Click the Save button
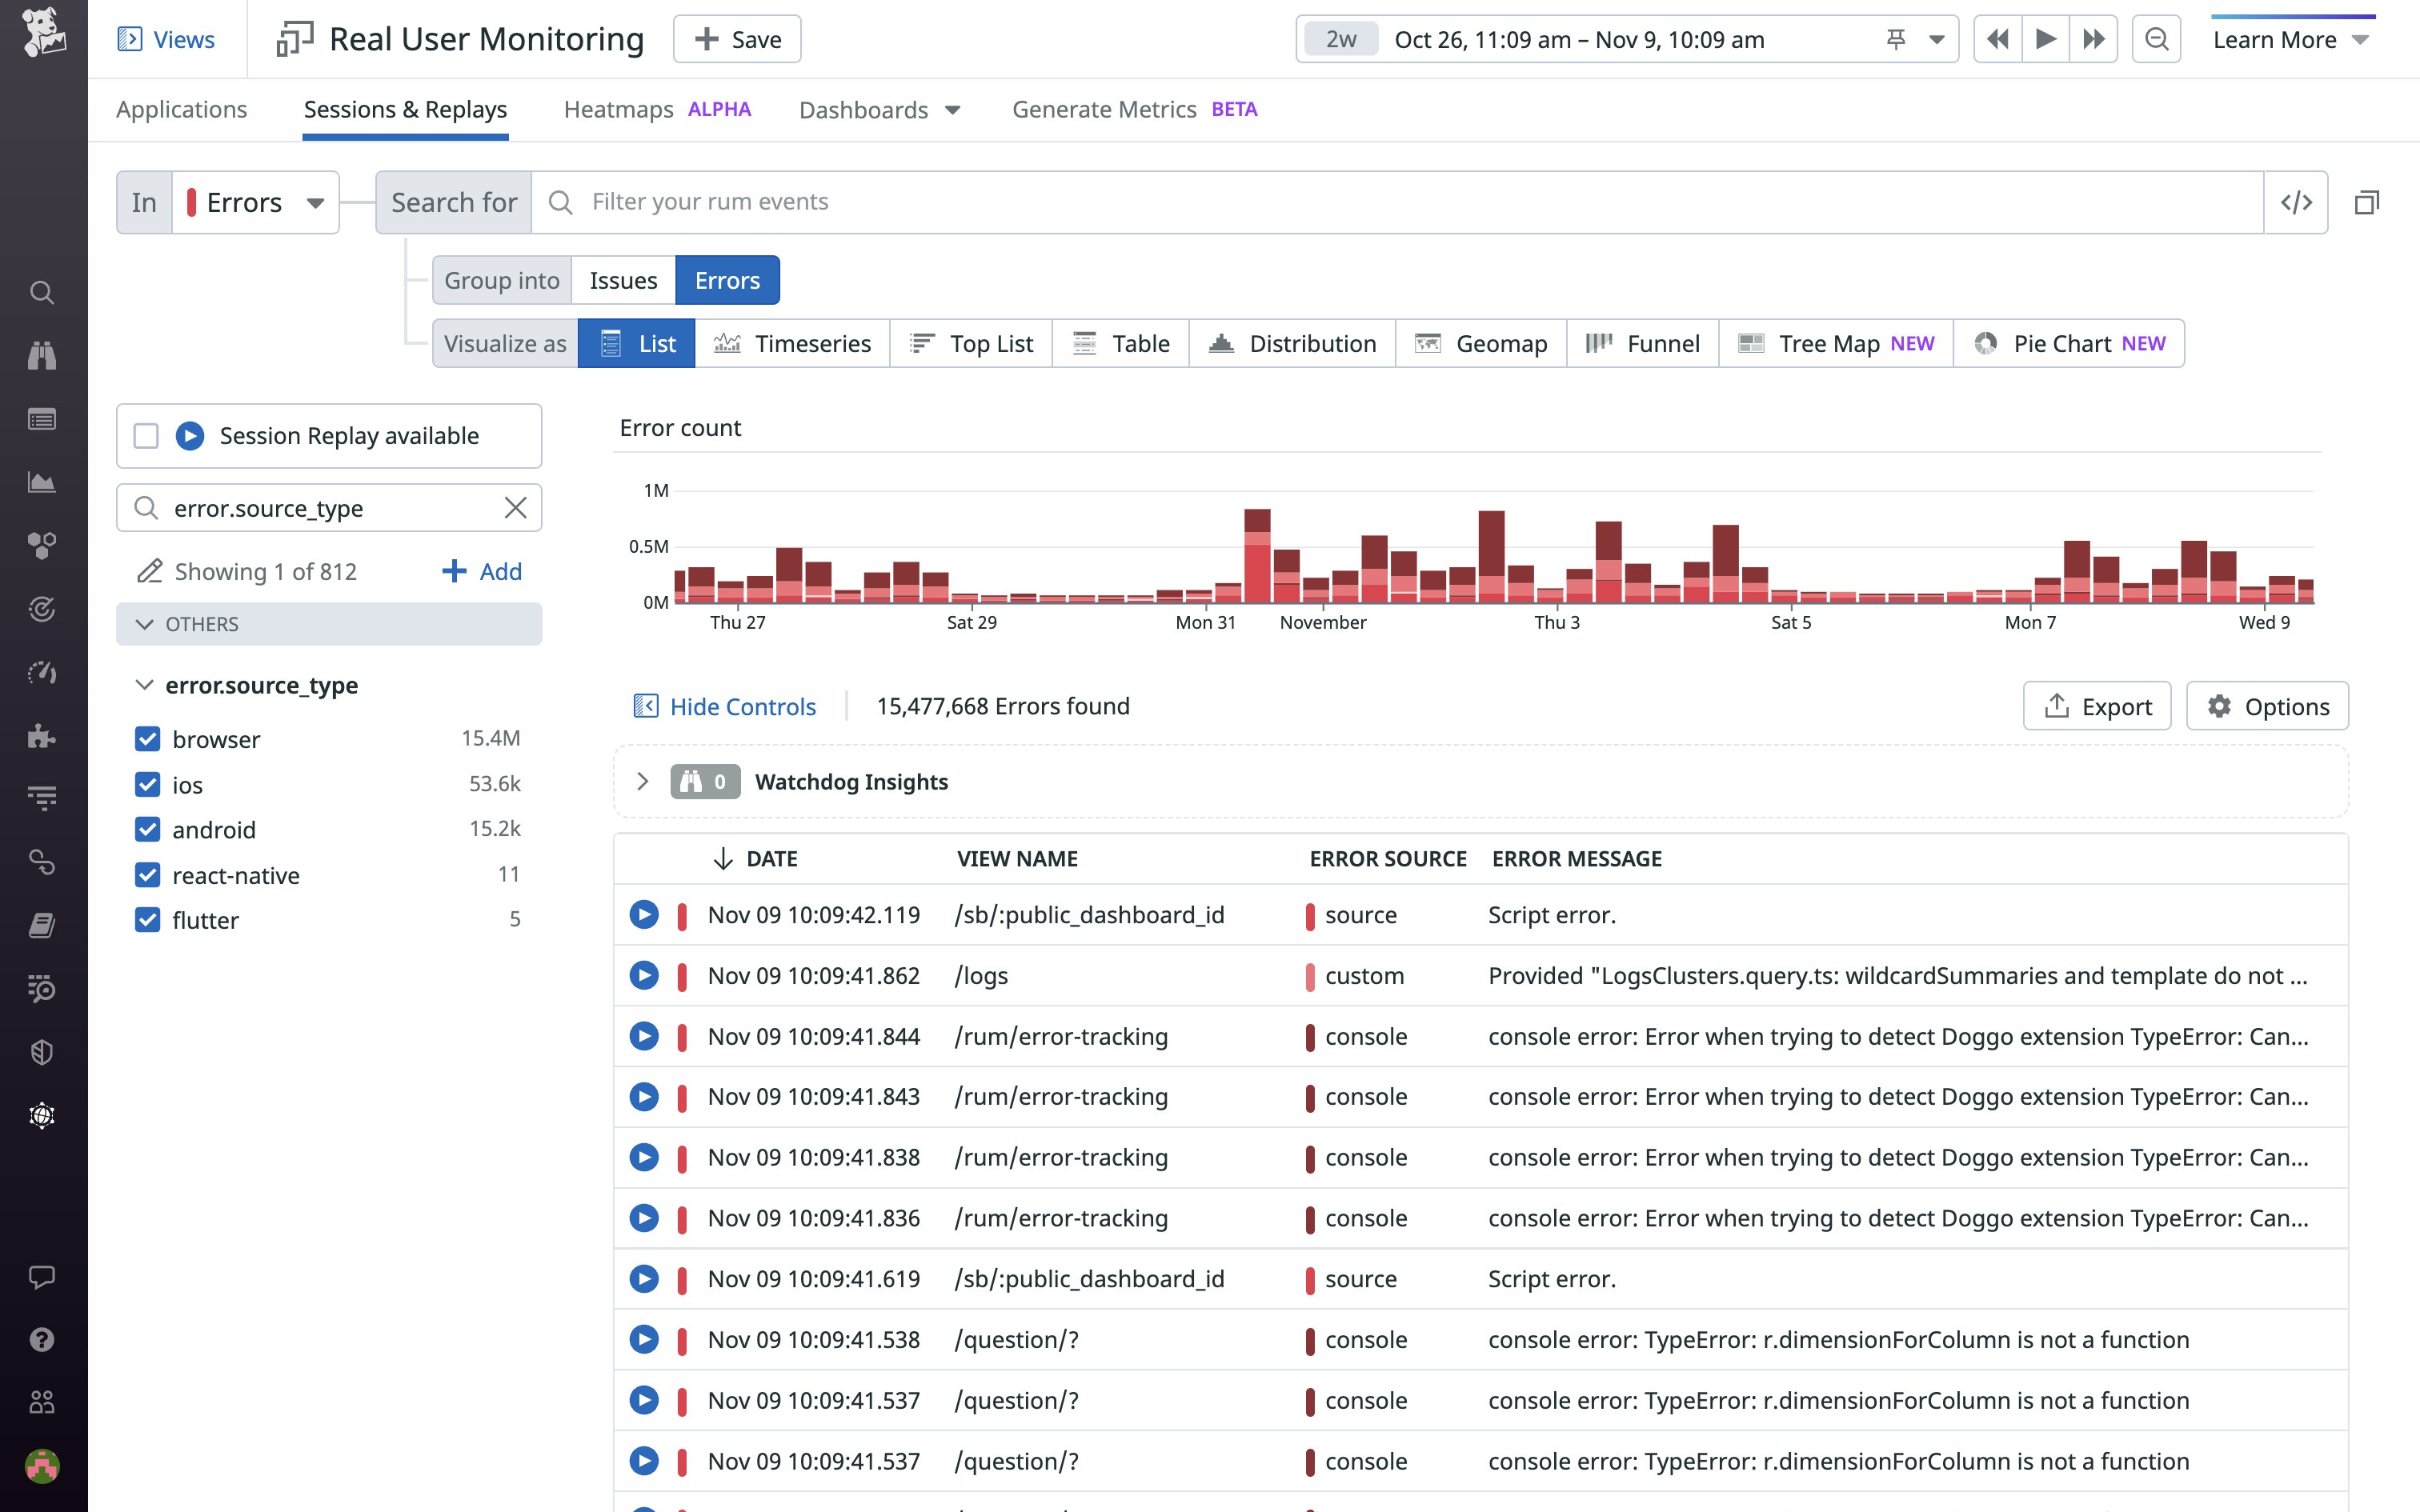 (x=737, y=39)
